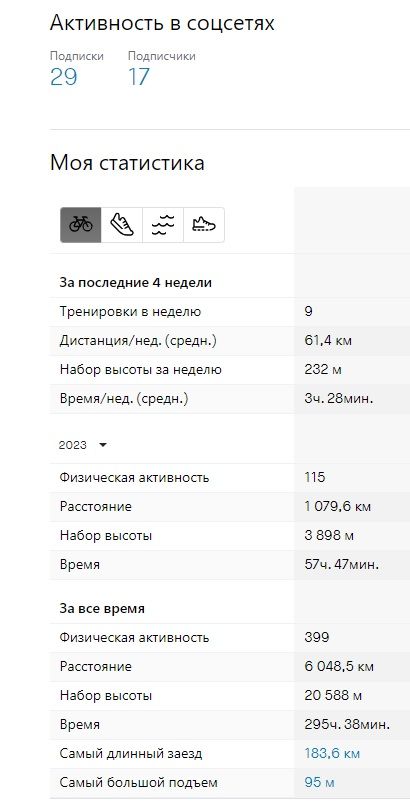Open the Подписчики count 17
This screenshot has width=410, height=806.
[x=139, y=77]
